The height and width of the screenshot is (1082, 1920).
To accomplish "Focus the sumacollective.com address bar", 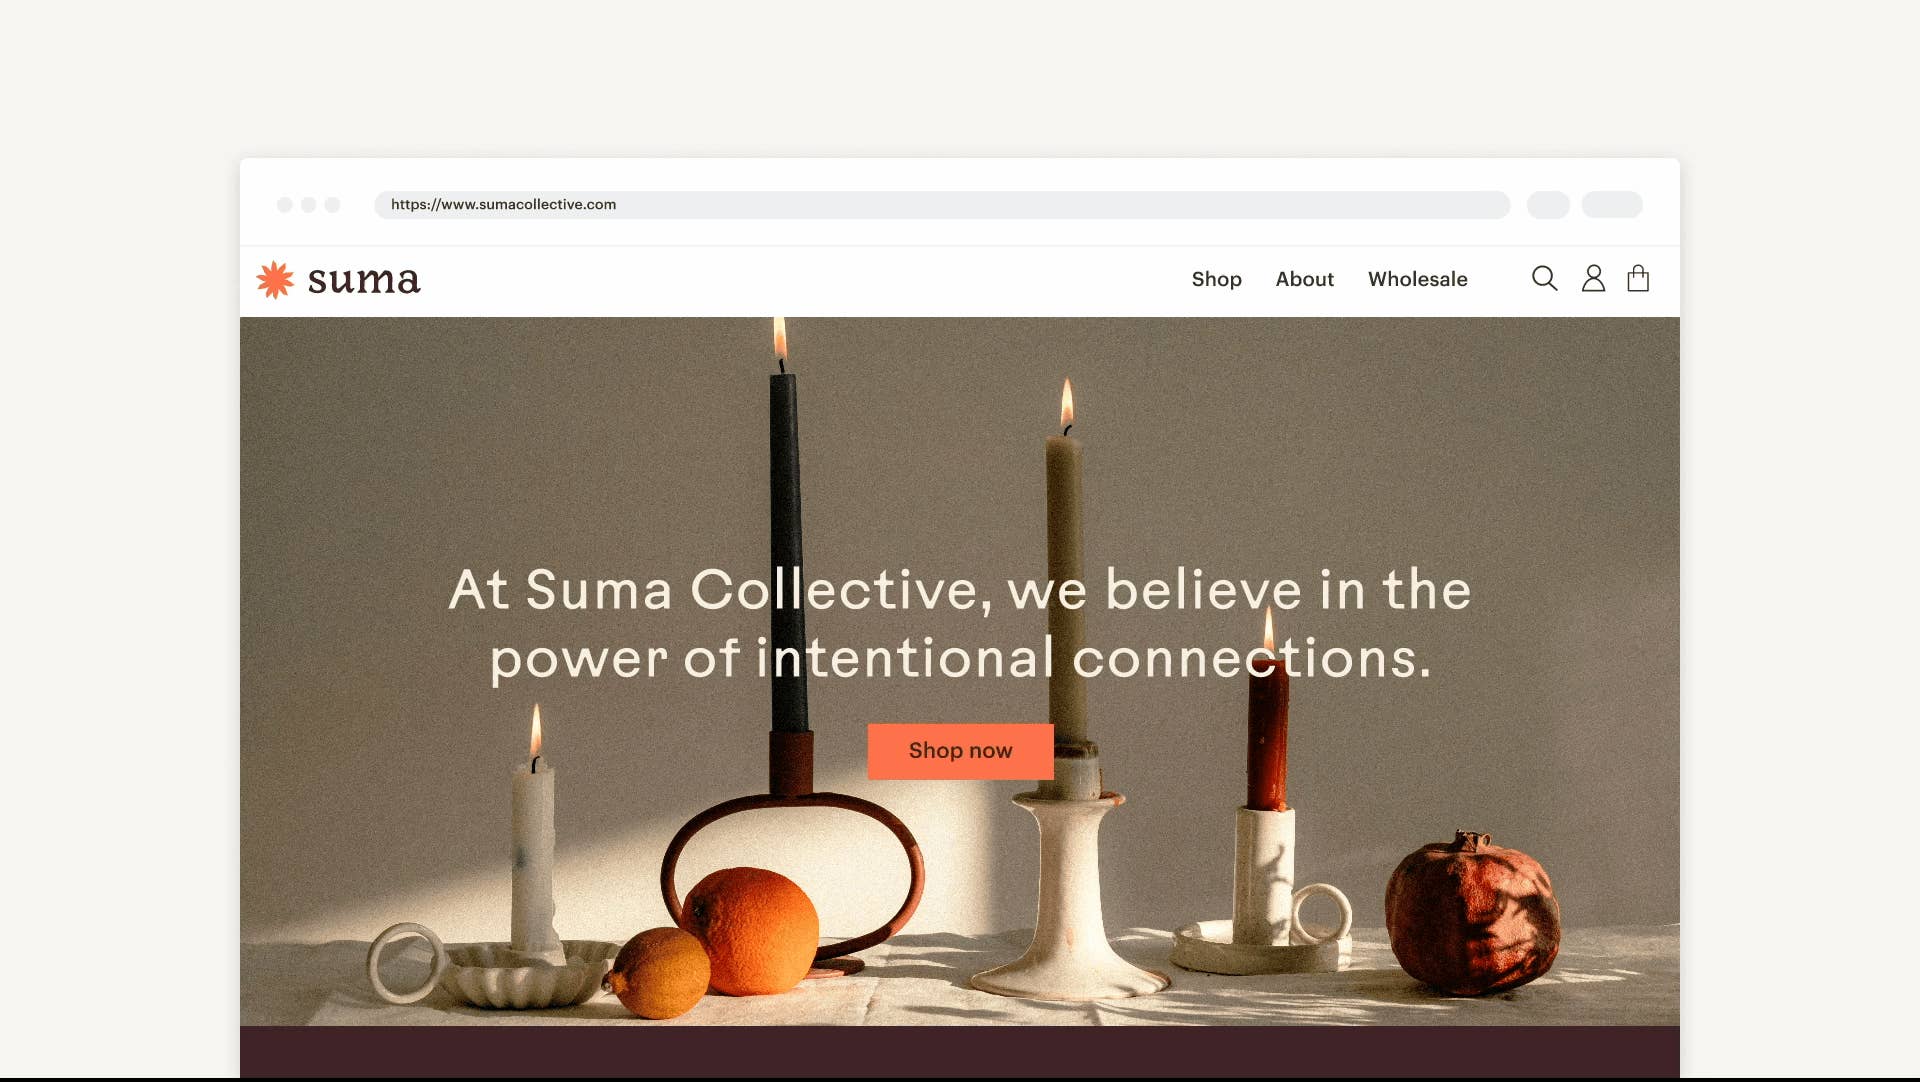I will [x=941, y=204].
